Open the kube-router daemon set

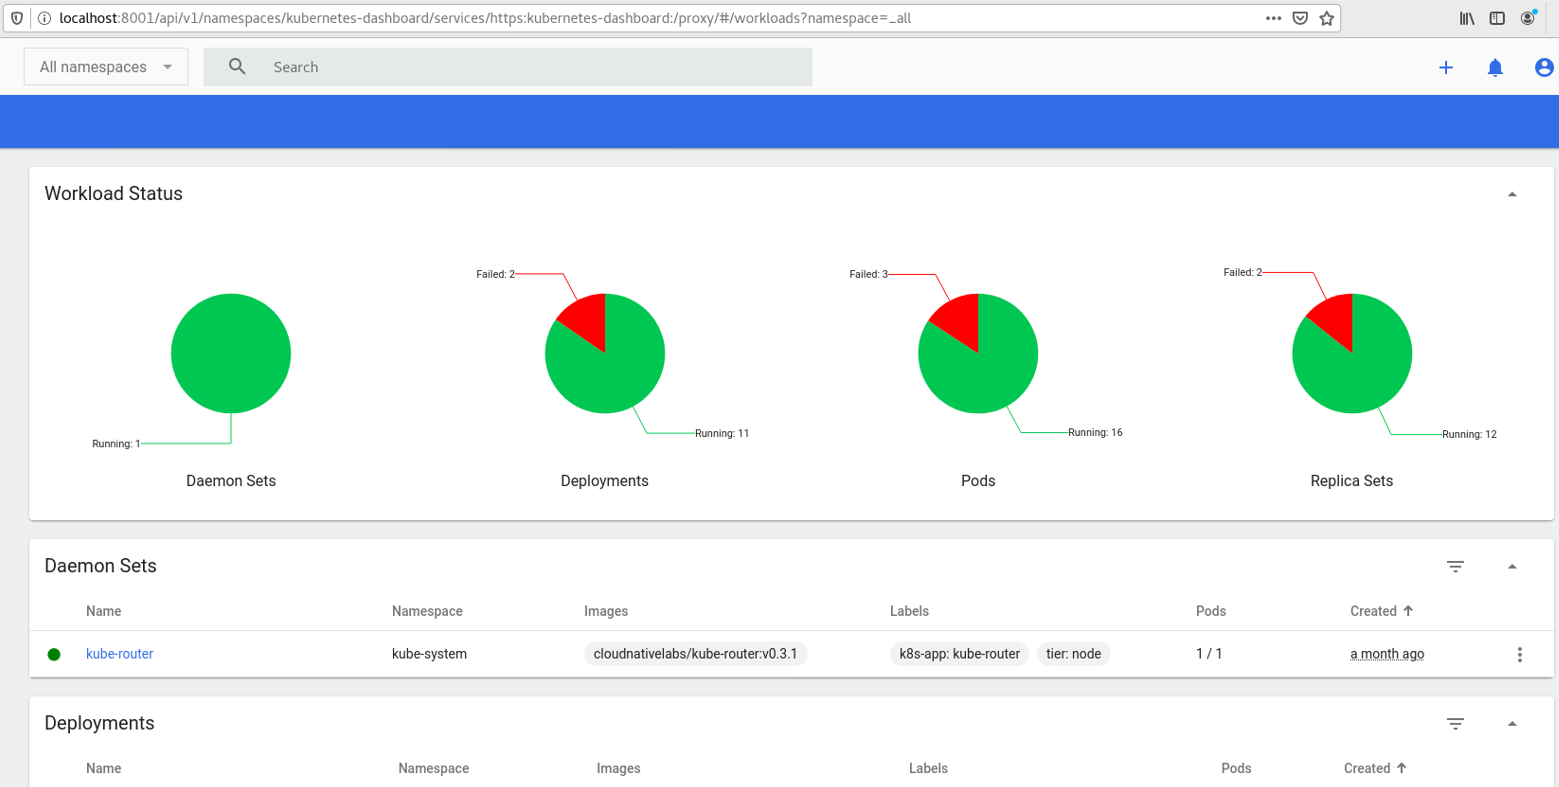[119, 654]
